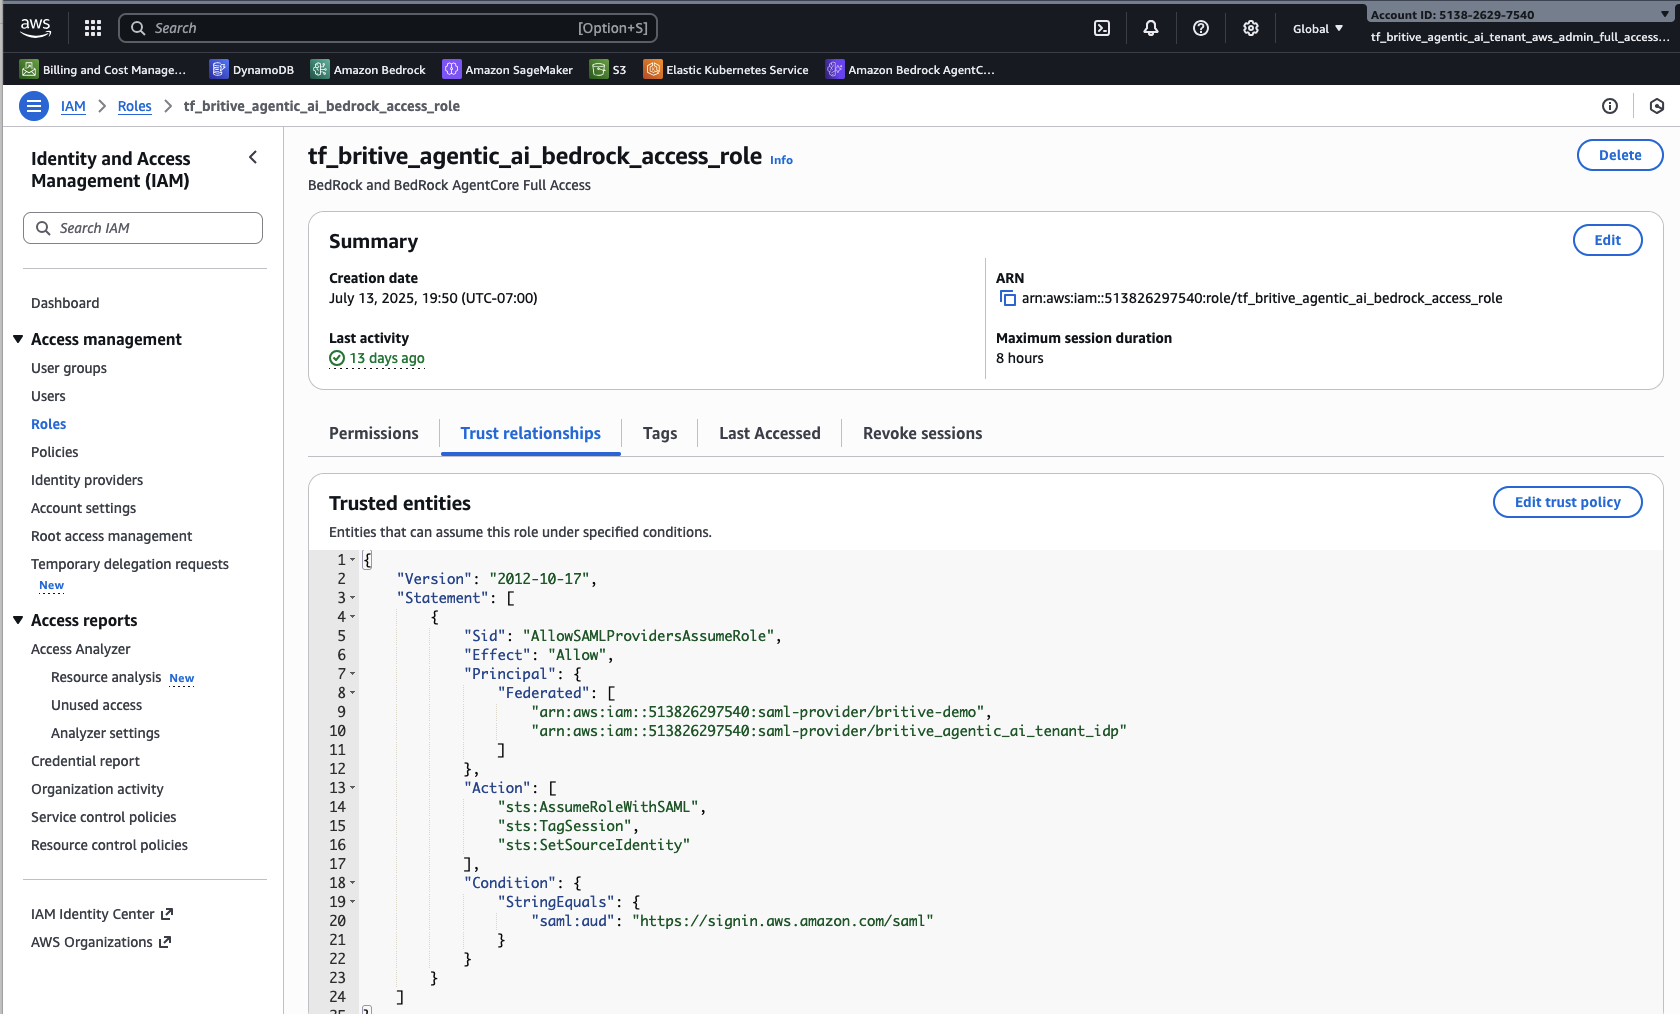1680x1014 pixels.
Task: Open the Amazon Bedrock shortcut
Action: coord(368,70)
